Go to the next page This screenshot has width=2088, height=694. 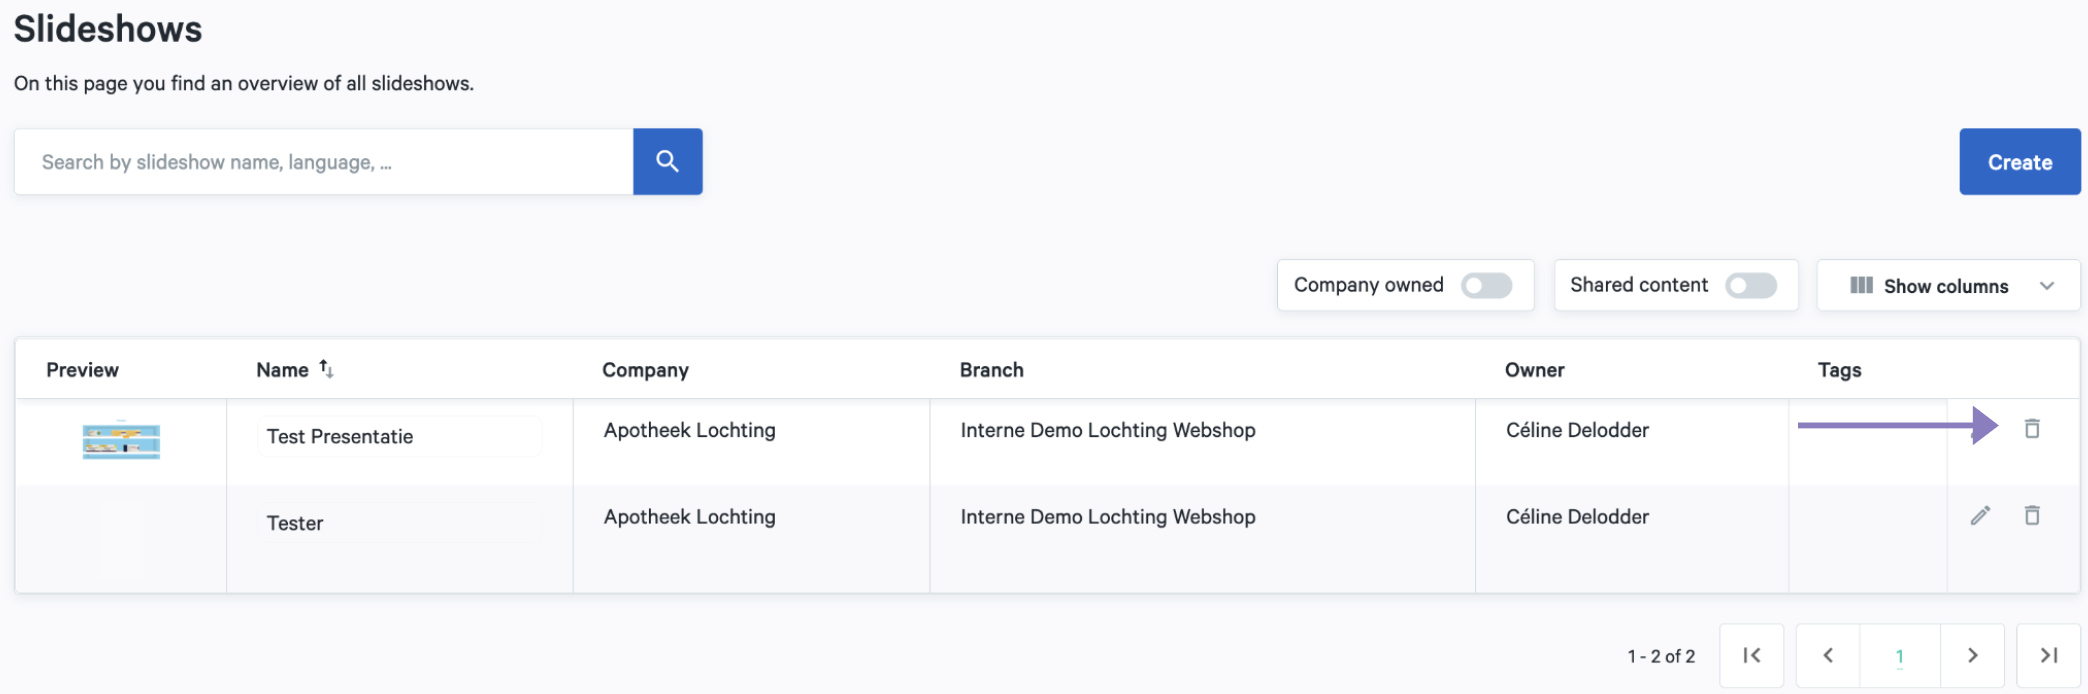pos(1972,656)
